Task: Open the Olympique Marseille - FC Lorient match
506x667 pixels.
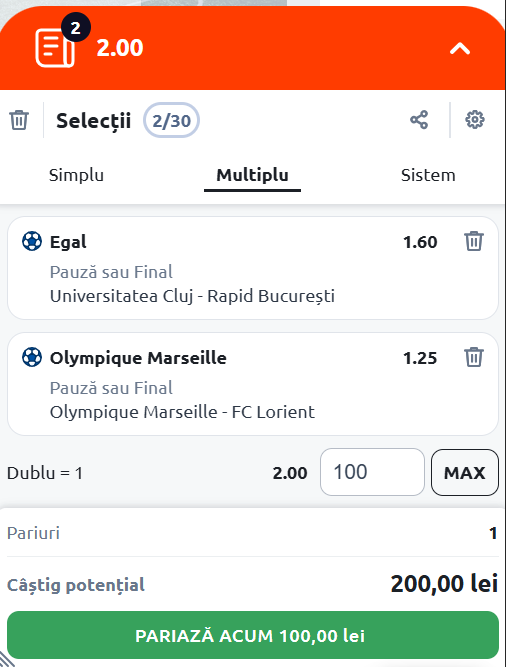Action: pos(182,412)
